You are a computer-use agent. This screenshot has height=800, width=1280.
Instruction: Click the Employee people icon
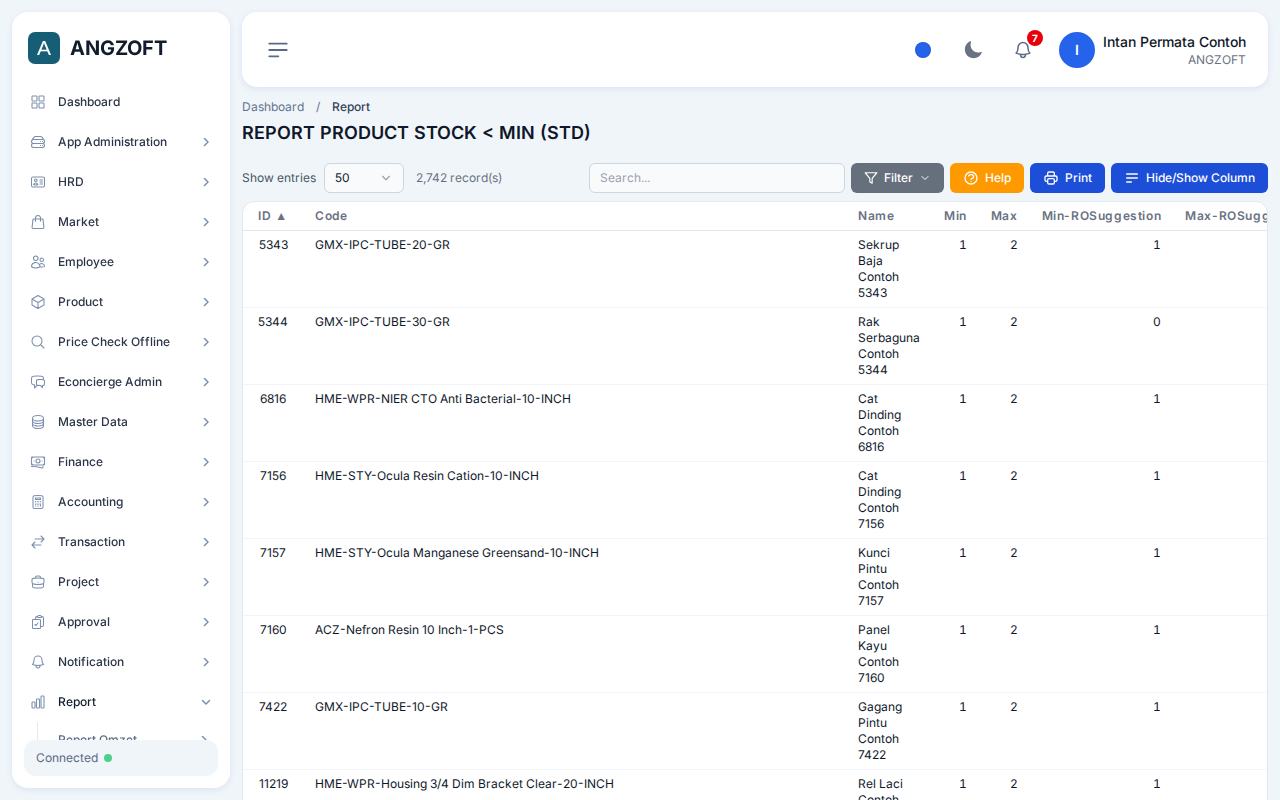[38, 262]
